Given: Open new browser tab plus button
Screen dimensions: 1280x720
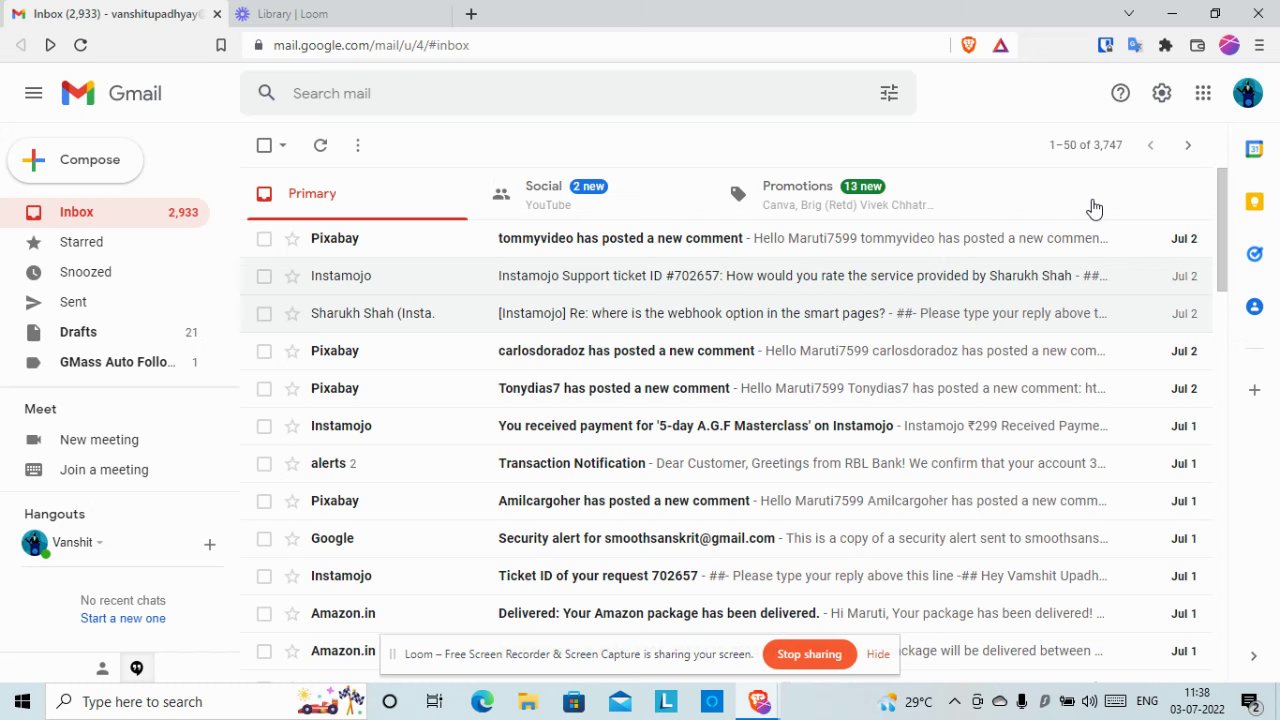Looking at the screenshot, I should [471, 14].
